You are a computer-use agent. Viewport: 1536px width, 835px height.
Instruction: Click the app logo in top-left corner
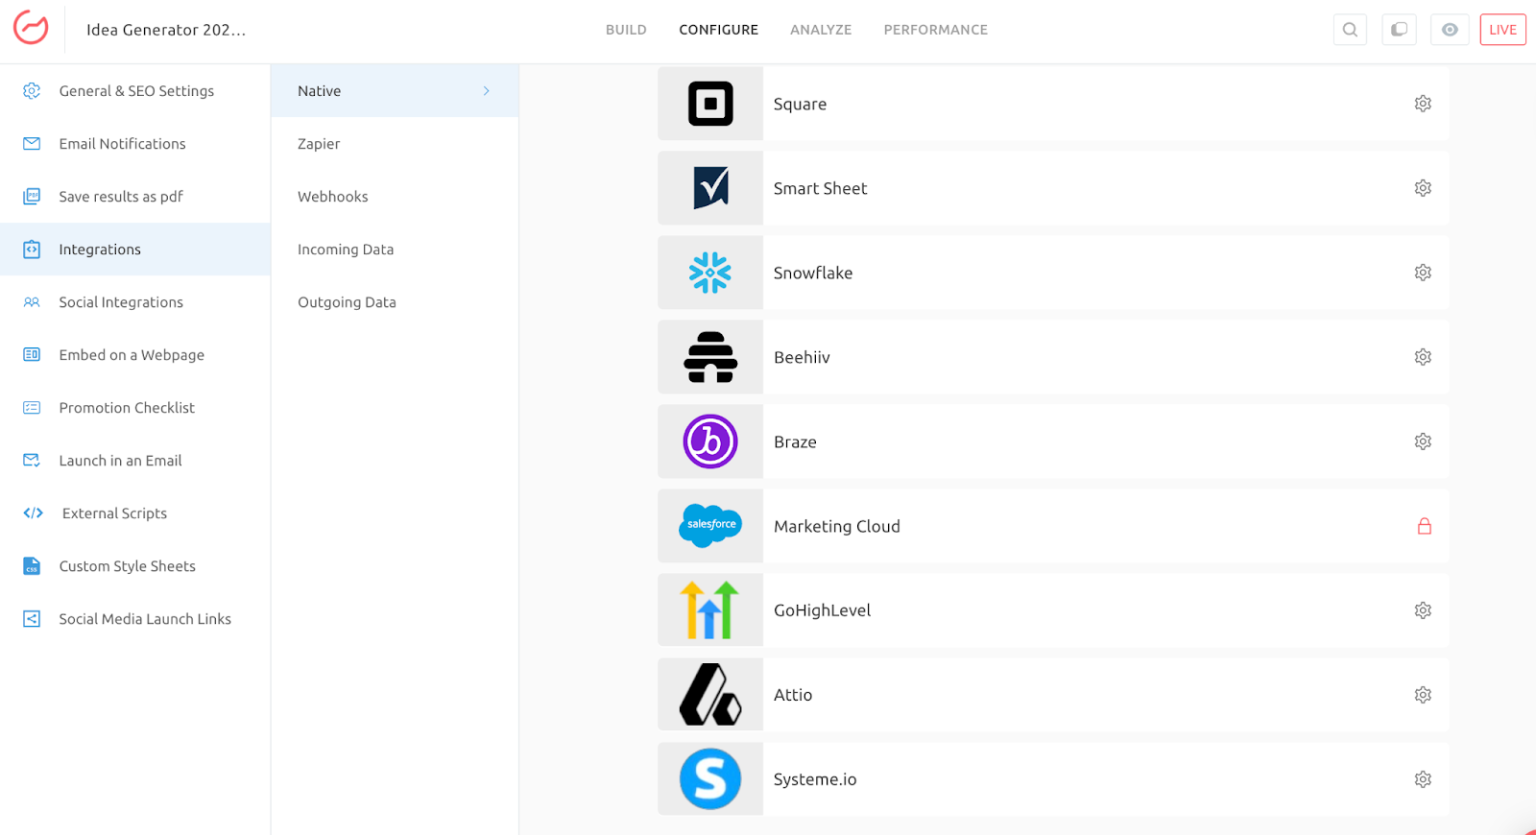click(x=30, y=28)
